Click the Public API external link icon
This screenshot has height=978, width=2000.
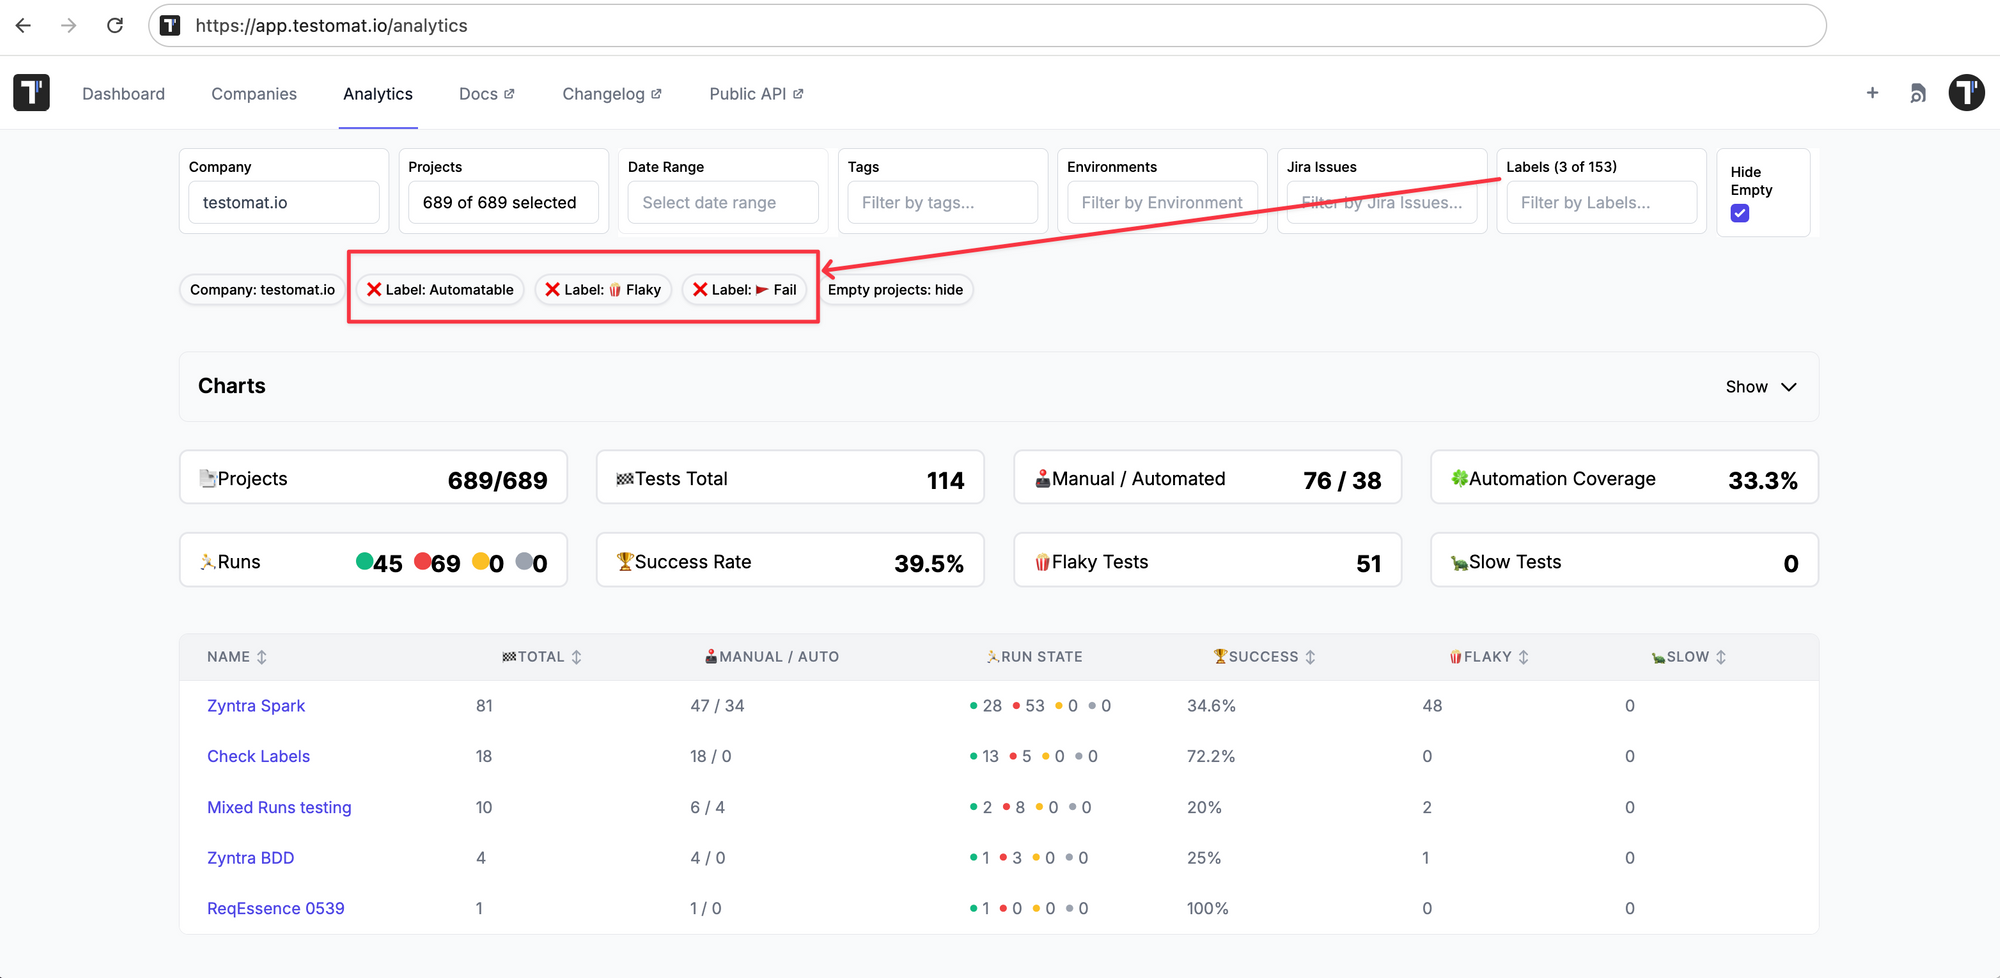coord(798,94)
